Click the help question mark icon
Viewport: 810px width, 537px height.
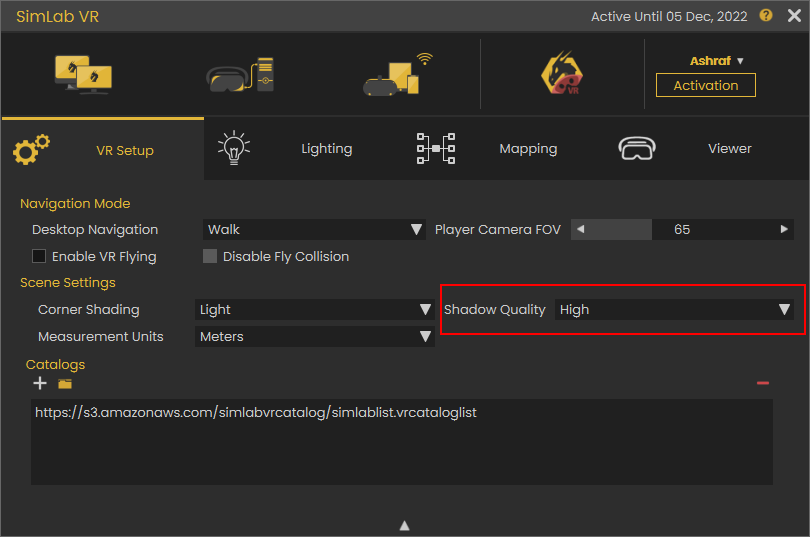coord(766,15)
